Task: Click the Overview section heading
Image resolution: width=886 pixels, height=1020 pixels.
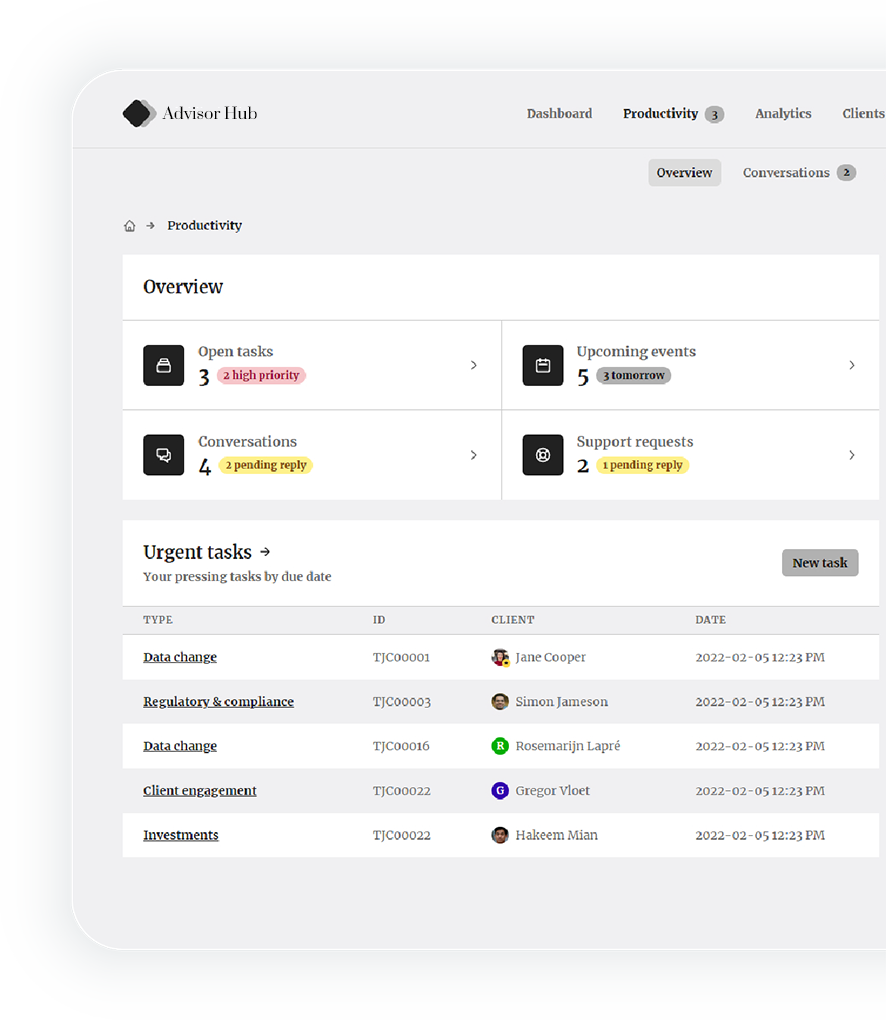Action: coord(183,287)
